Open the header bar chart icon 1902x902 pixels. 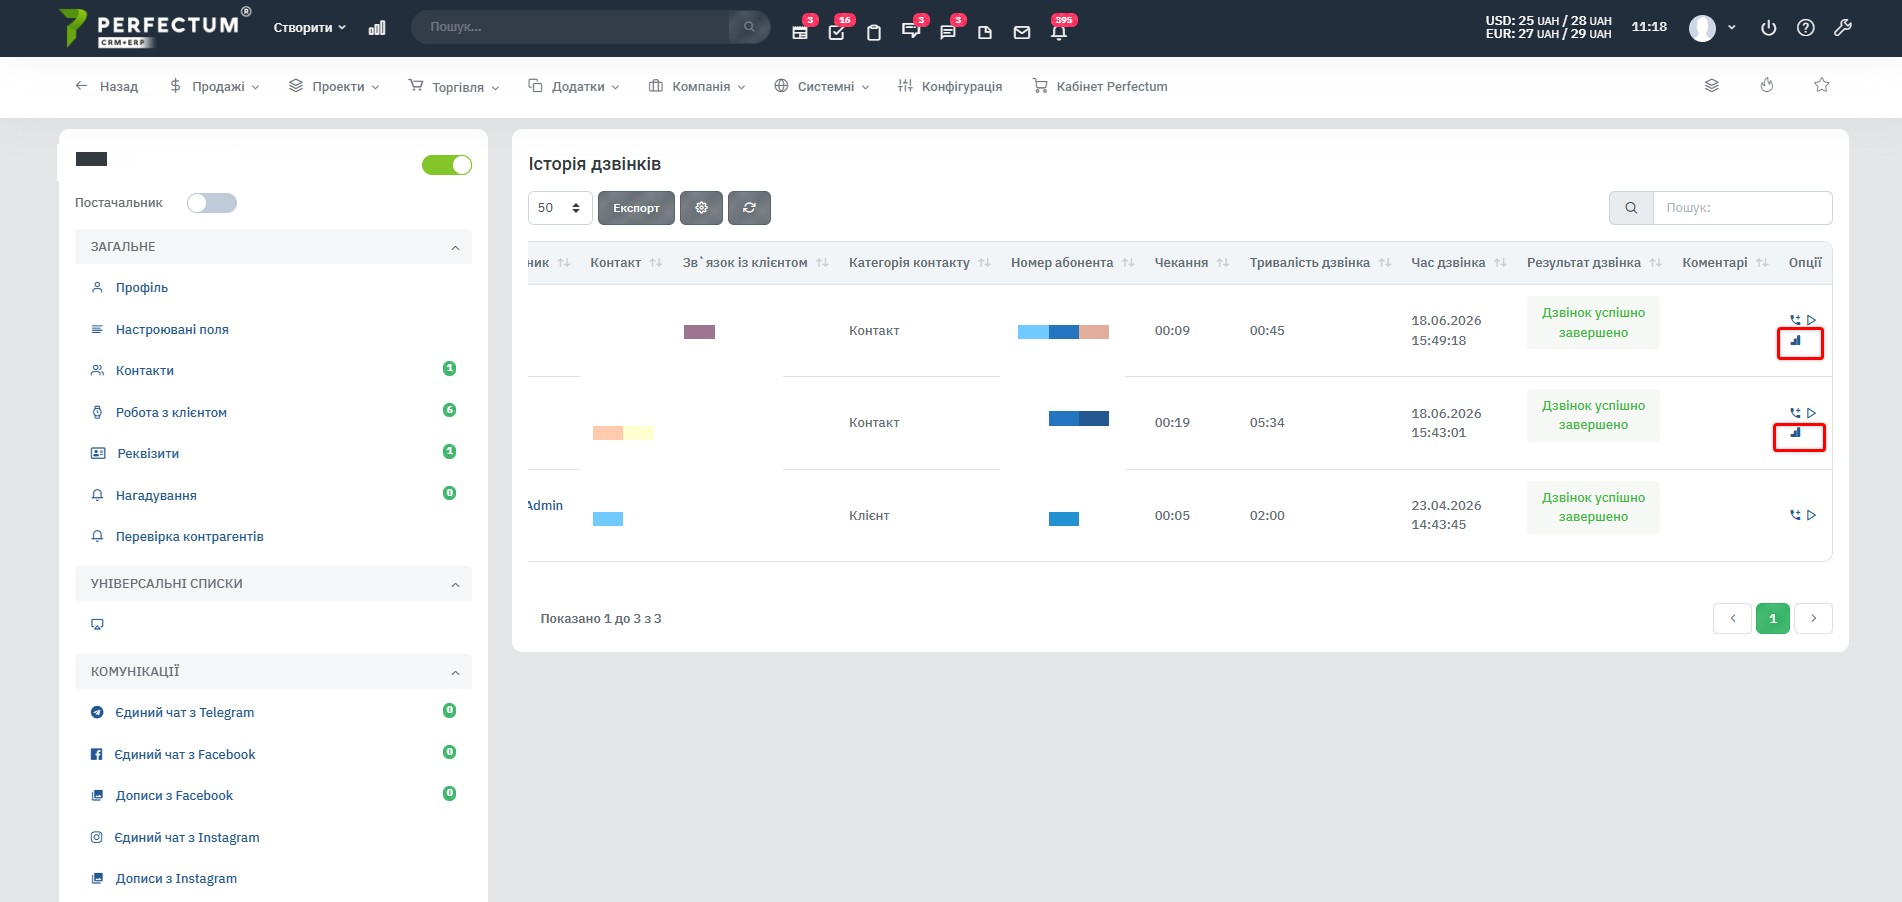pos(377,28)
